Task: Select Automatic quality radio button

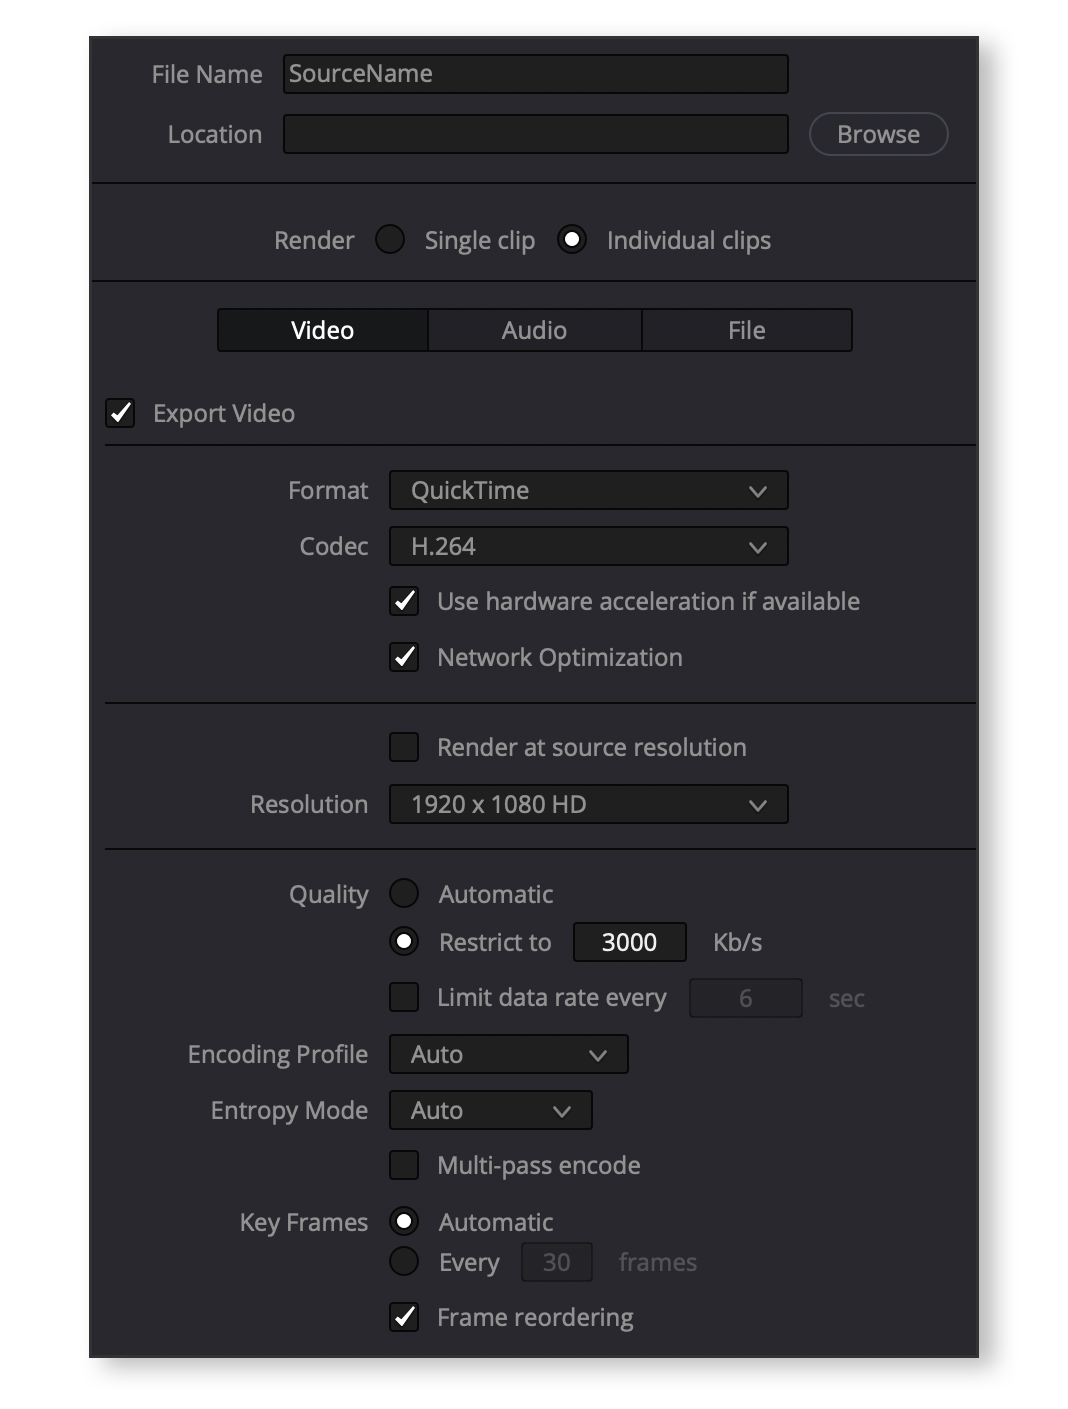Action: click(404, 893)
